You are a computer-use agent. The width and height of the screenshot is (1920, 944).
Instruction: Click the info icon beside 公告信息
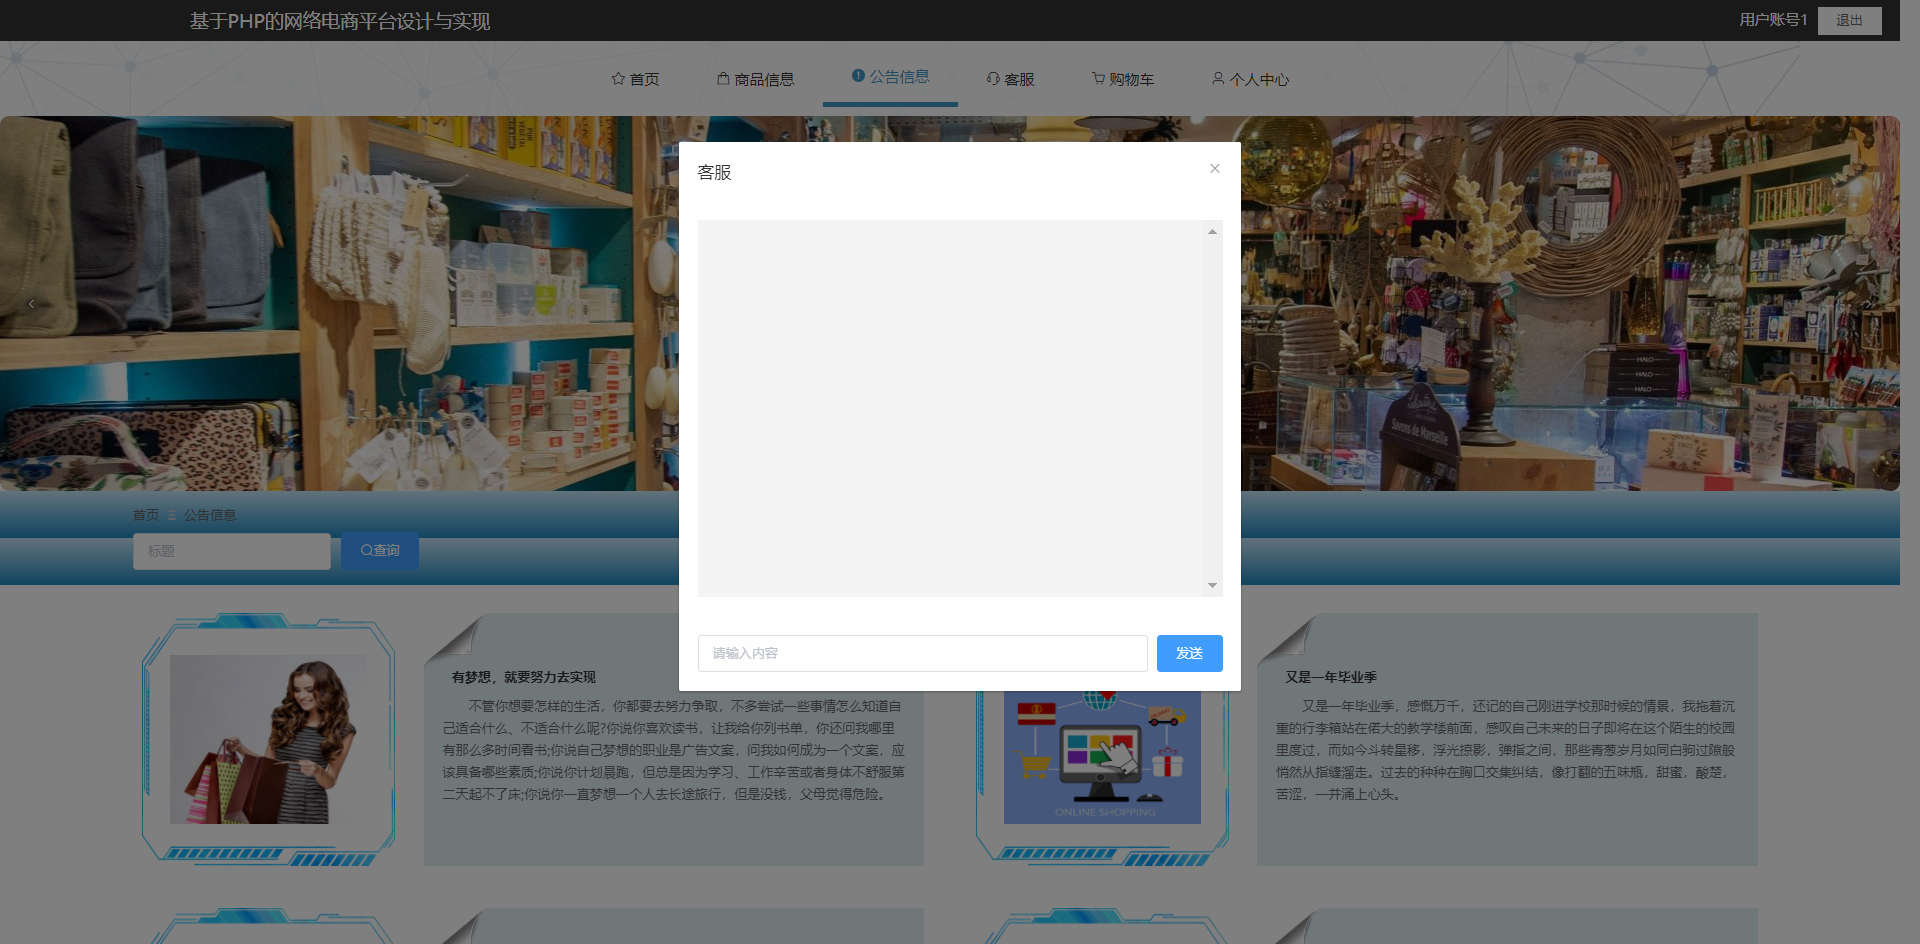(857, 75)
